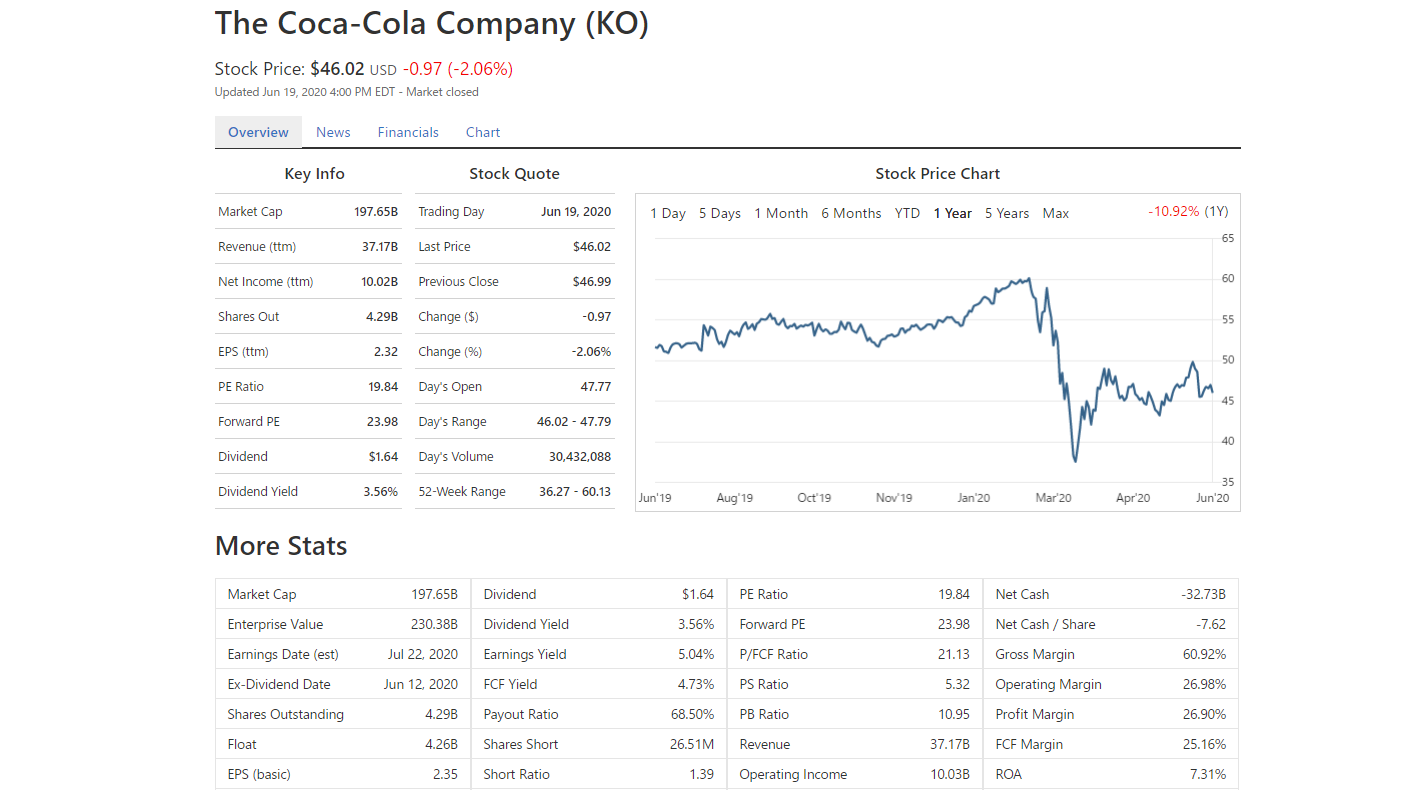Click Shares Short value 26.51M
Image resolution: width=1404 pixels, height=790 pixels.
point(692,745)
